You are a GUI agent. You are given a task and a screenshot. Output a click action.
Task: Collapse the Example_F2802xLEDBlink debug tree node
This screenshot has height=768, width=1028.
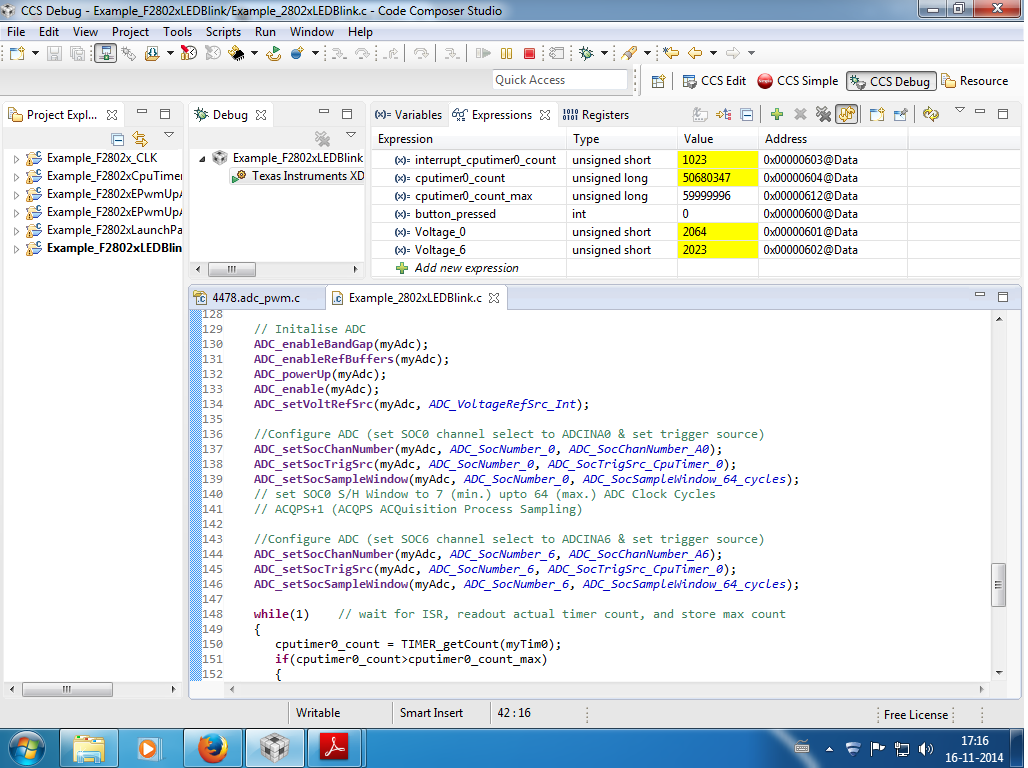click(201, 158)
